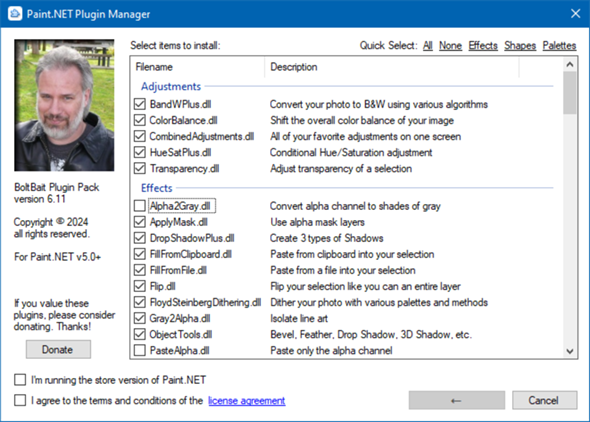The width and height of the screenshot is (590, 422).
Task: Toggle the FloydSteinbergDithering.dll checkbox
Action: 140,302
